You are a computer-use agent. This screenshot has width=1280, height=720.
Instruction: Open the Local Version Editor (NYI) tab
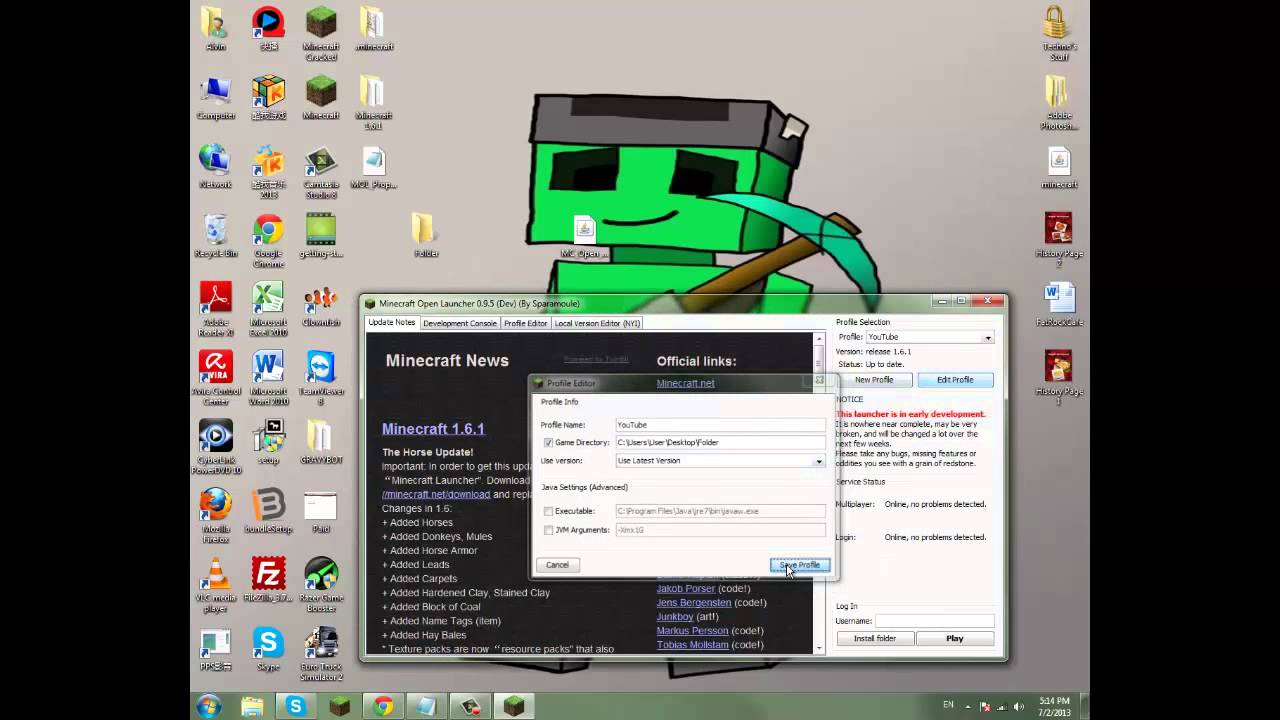pos(597,323)
